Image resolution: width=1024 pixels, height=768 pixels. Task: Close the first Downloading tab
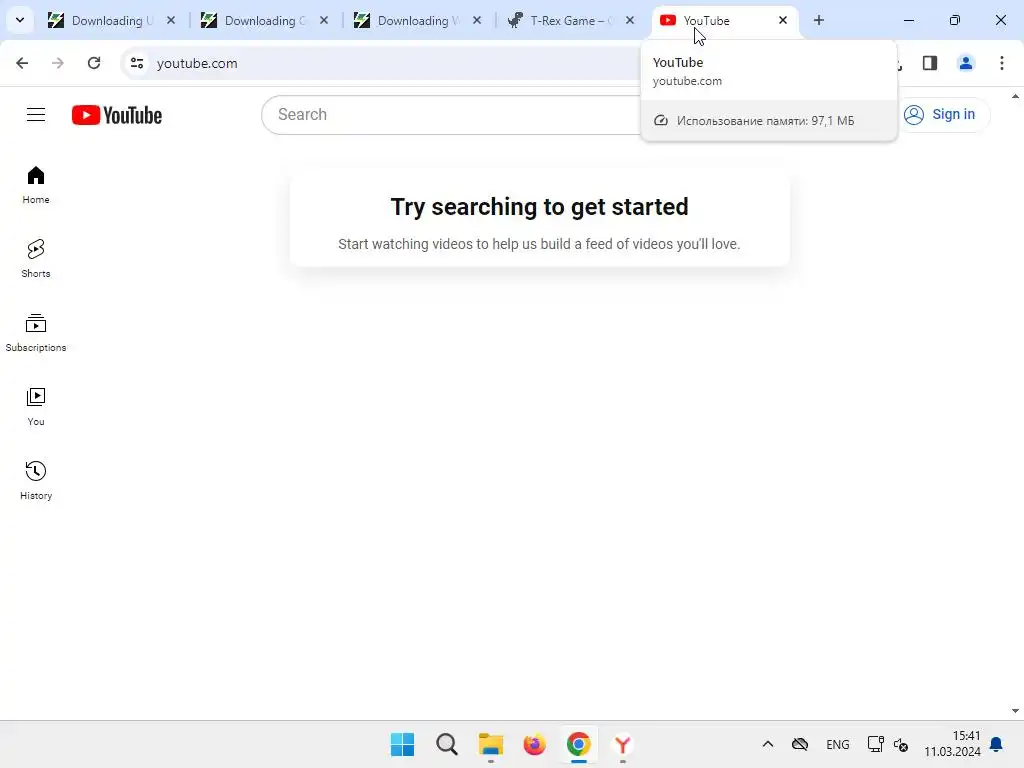point(171,20)
